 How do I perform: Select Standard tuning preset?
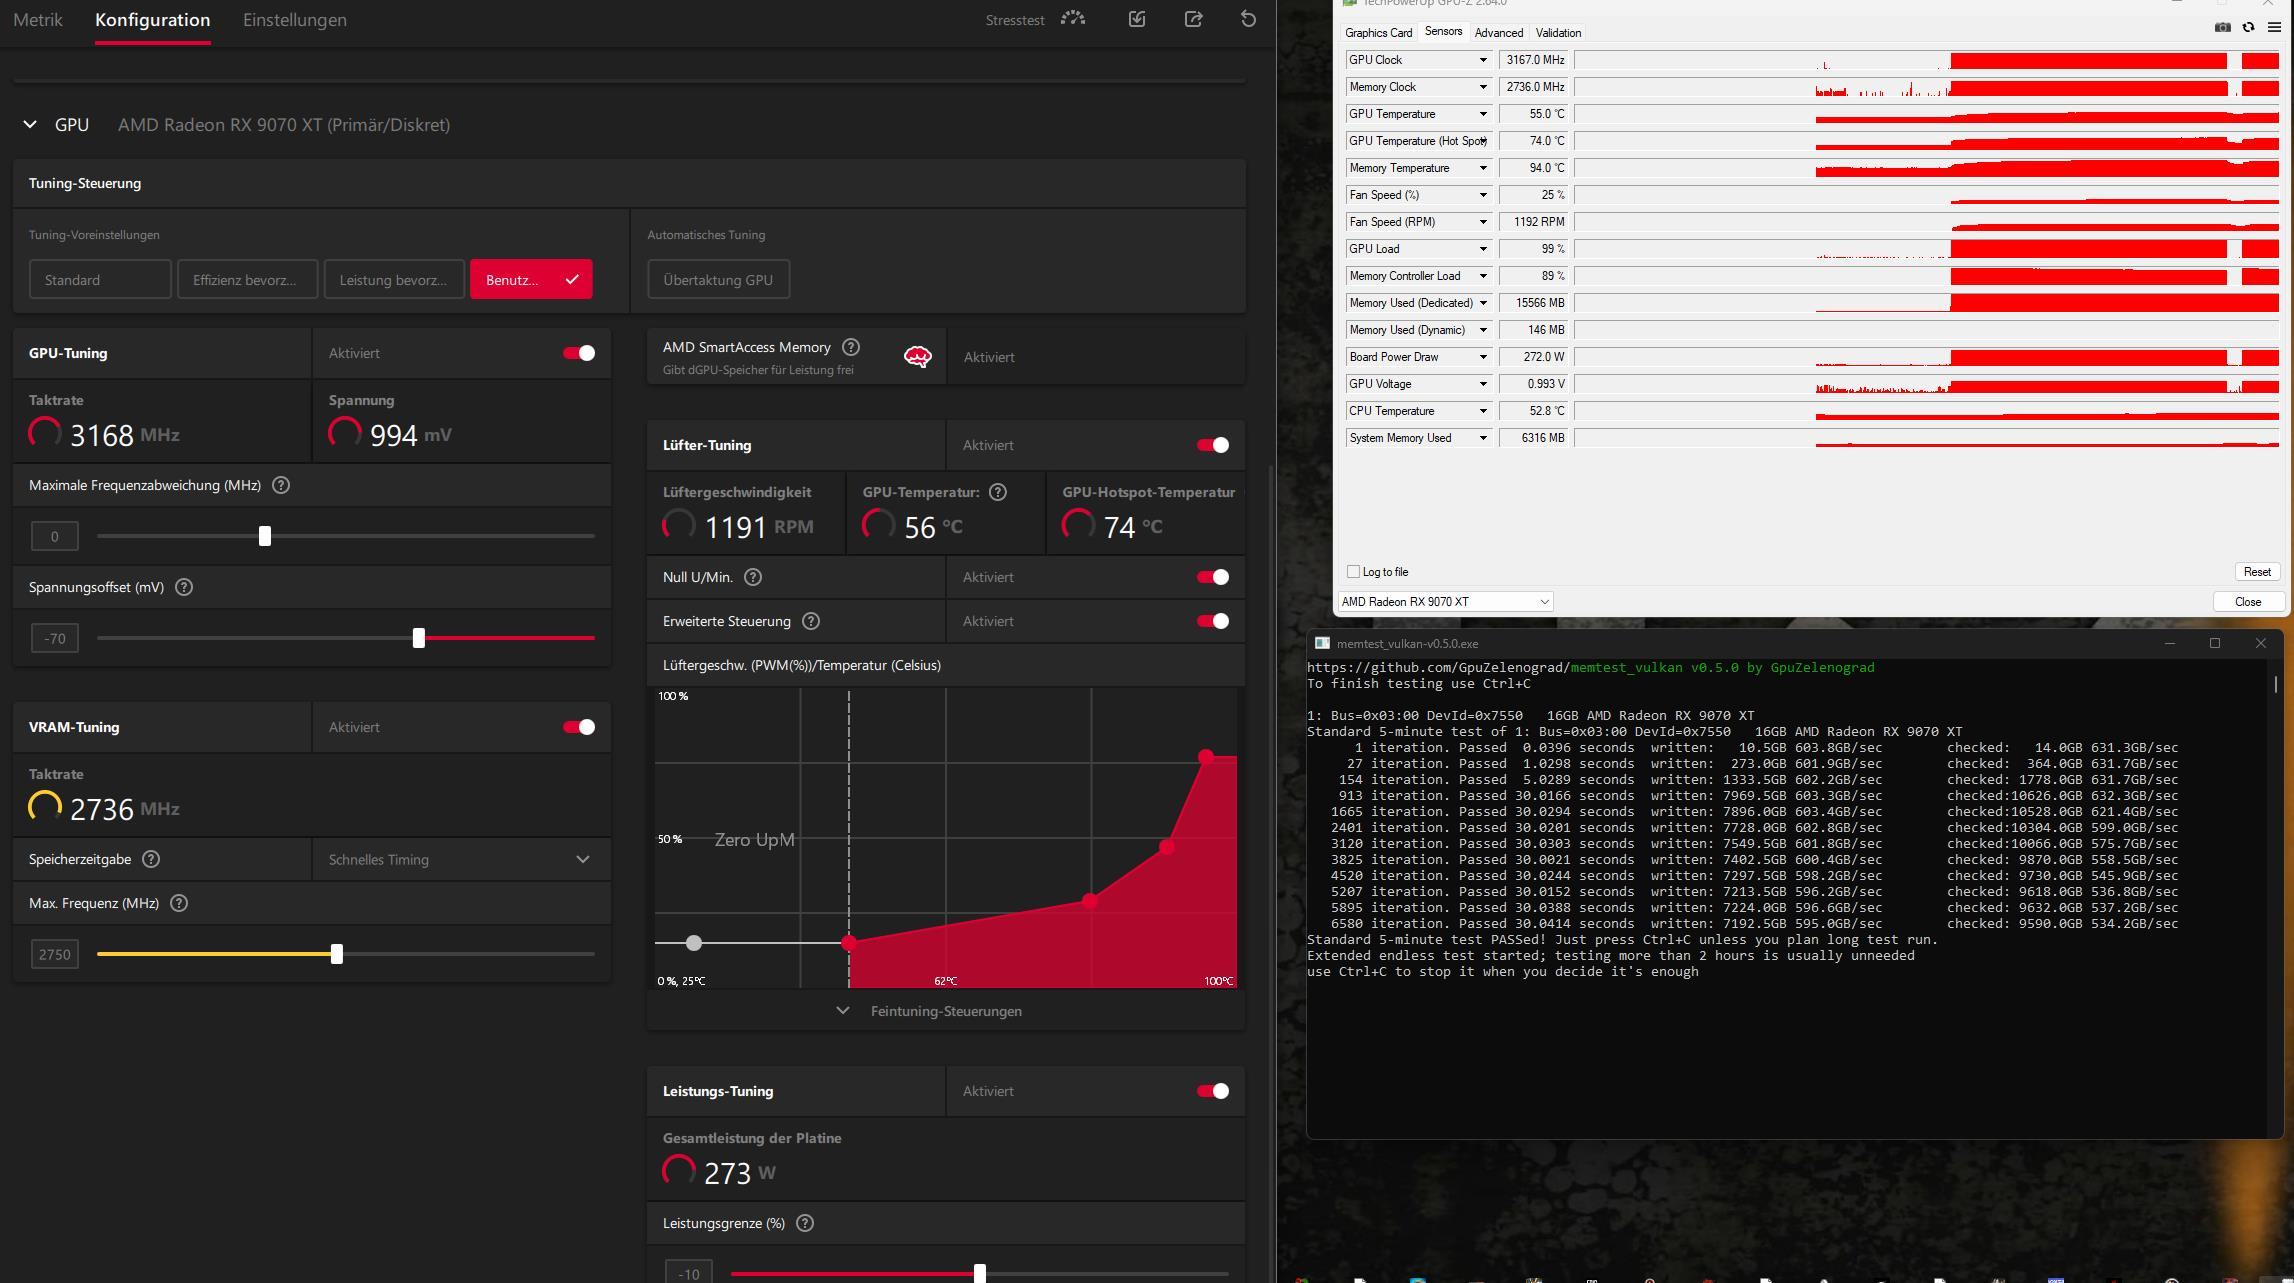pos(100,279)
